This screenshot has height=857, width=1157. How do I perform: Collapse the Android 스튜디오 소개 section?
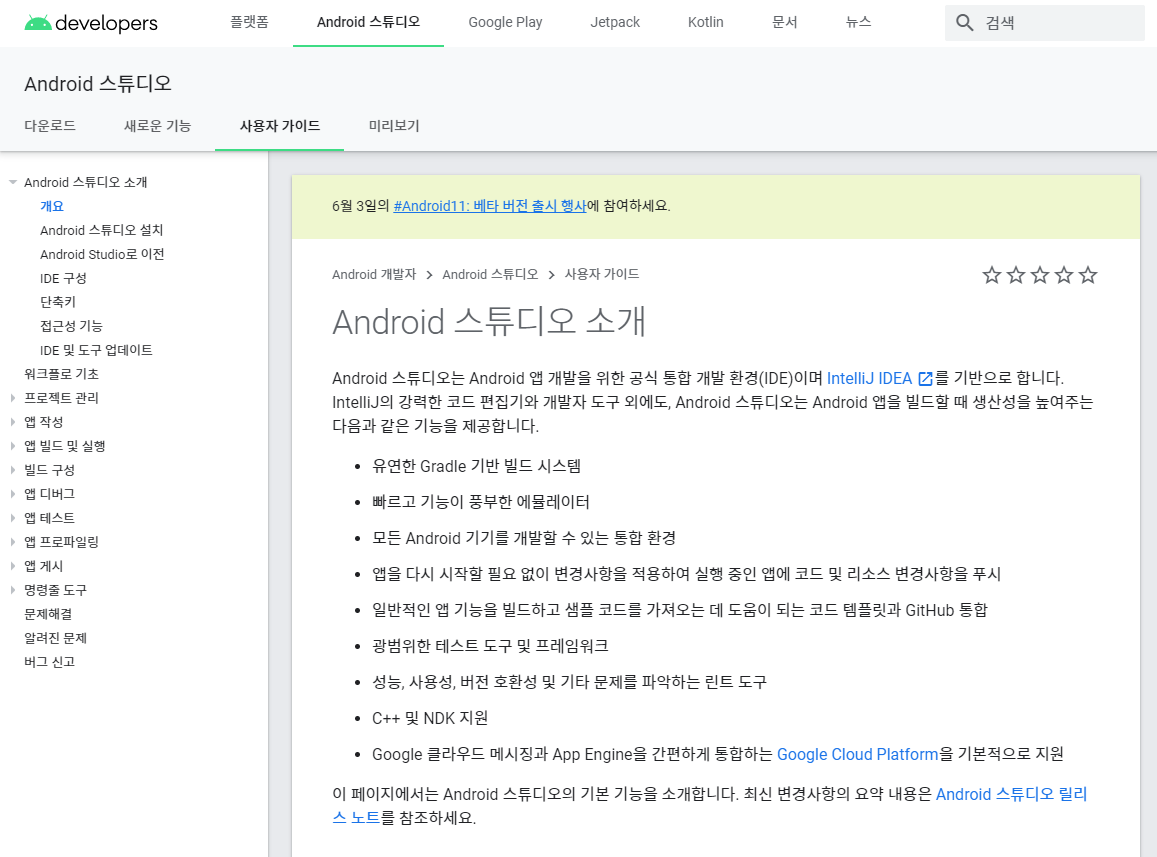tap(13, 182)
